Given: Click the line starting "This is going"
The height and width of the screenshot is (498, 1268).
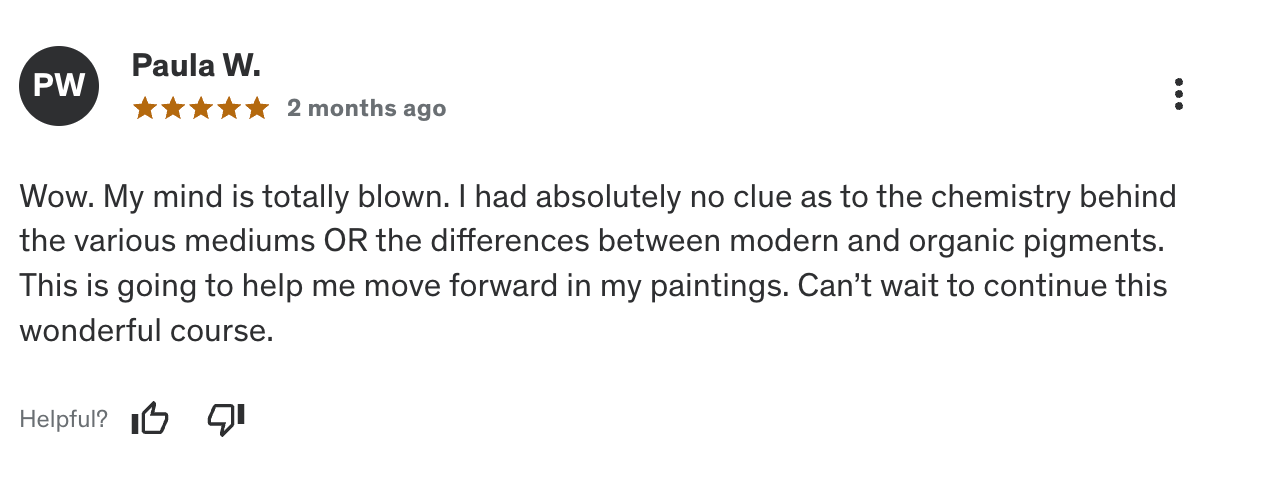Looking at the screenshot, I should click(593, 286).
